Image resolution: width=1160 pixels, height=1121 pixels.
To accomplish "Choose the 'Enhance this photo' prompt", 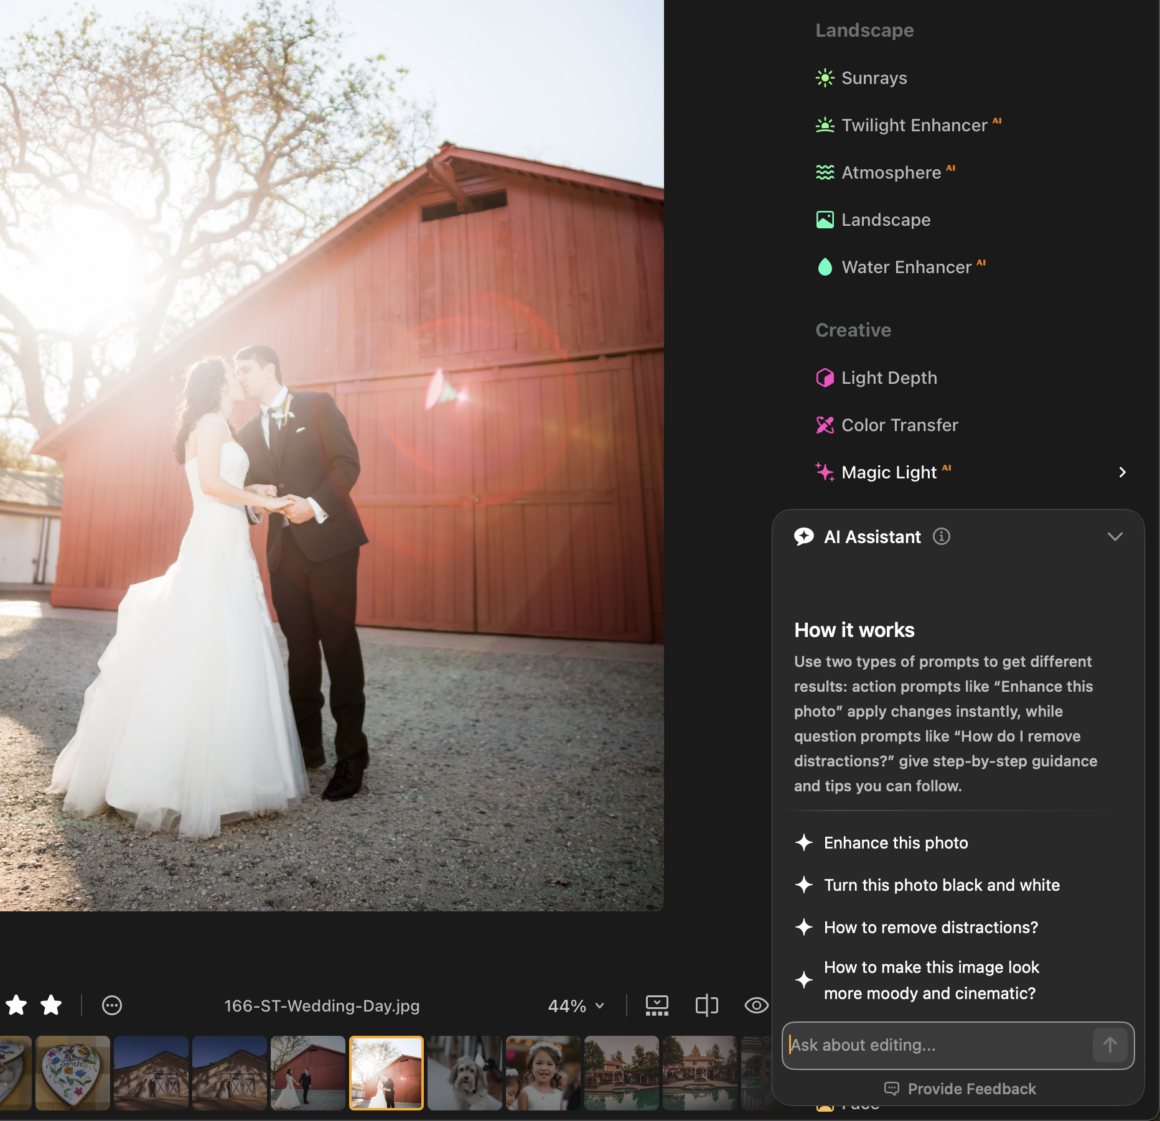I will click(895, 843).
